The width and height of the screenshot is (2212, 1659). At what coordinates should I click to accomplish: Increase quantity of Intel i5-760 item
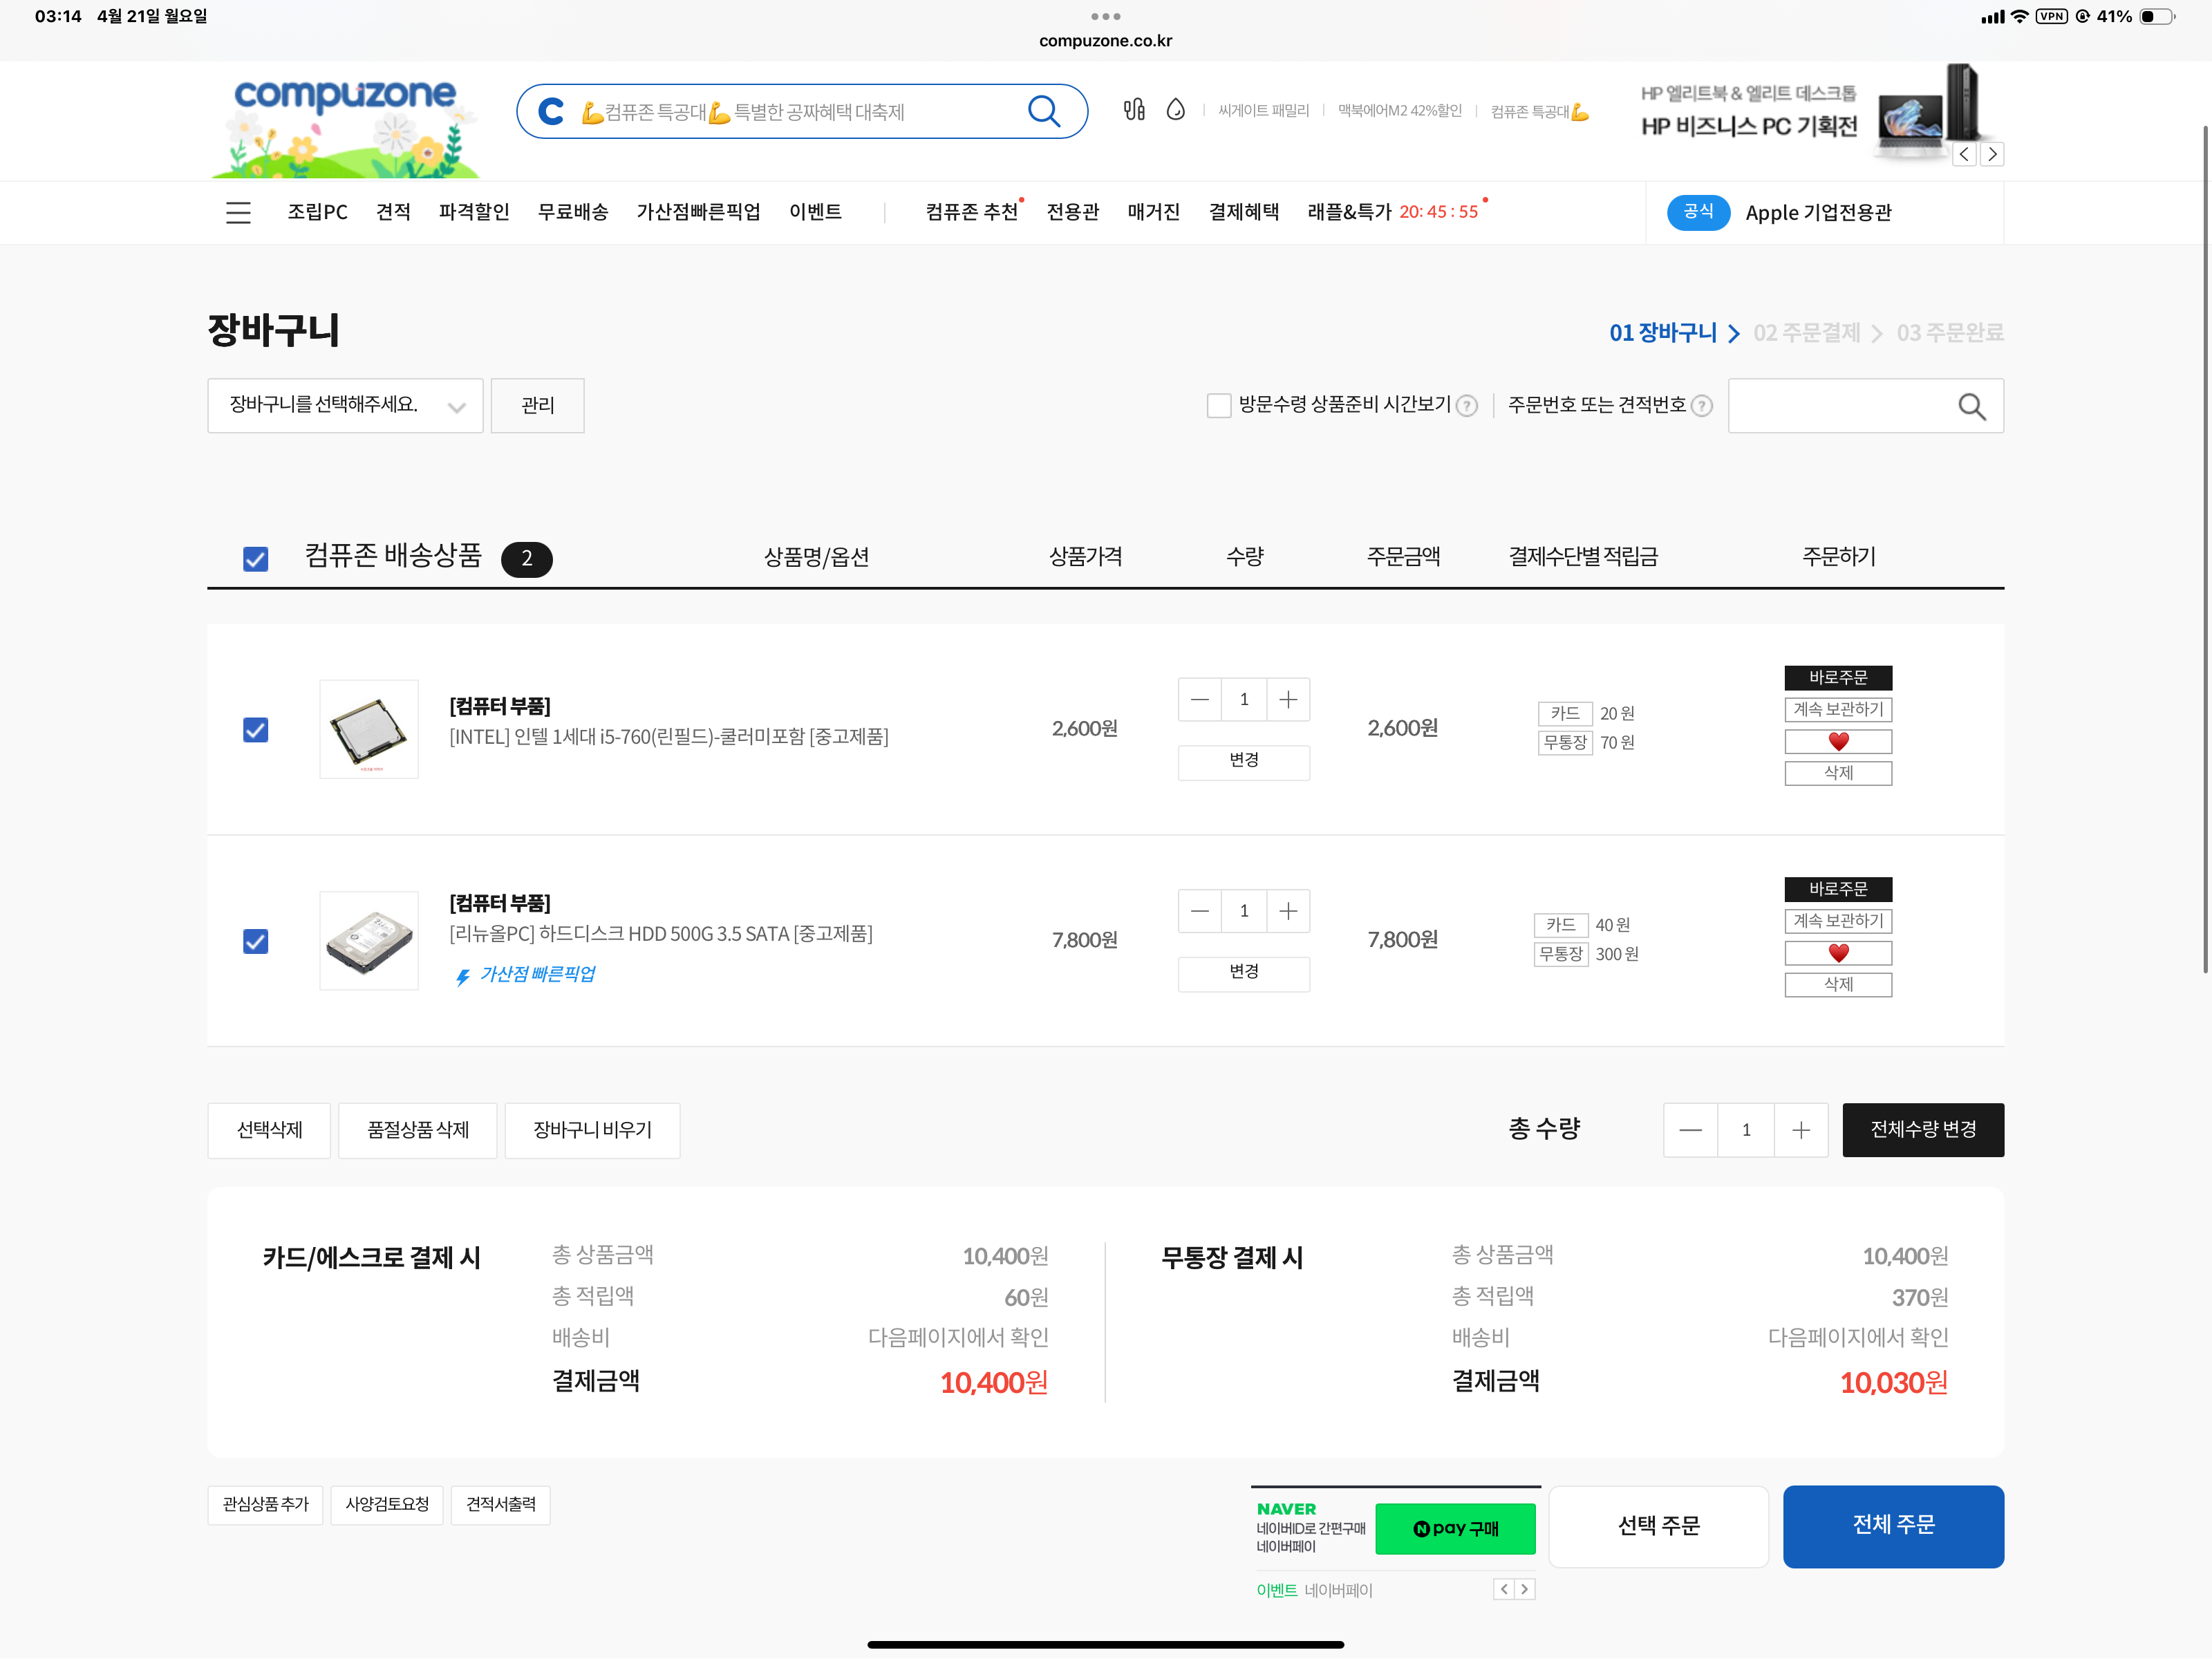tap(1288, 699)
